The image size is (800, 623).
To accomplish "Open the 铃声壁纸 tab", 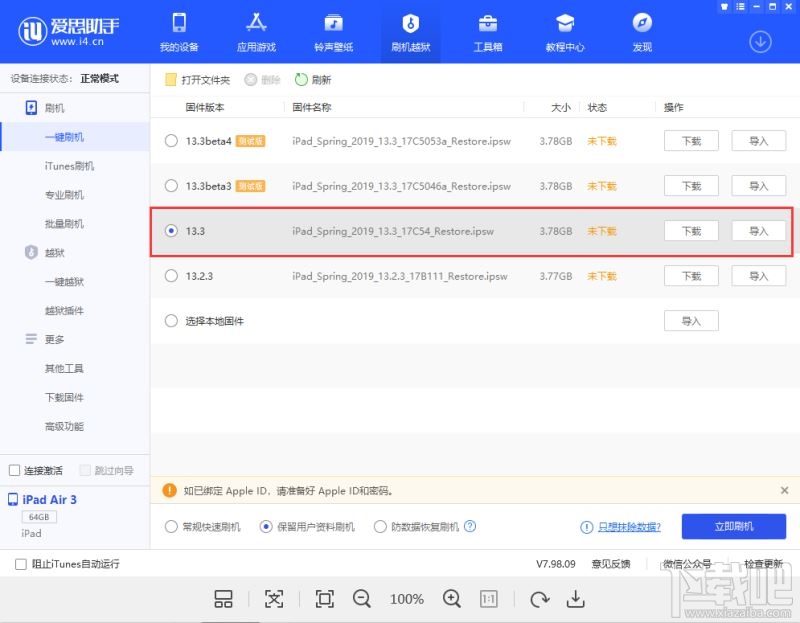I will point(334,32).
